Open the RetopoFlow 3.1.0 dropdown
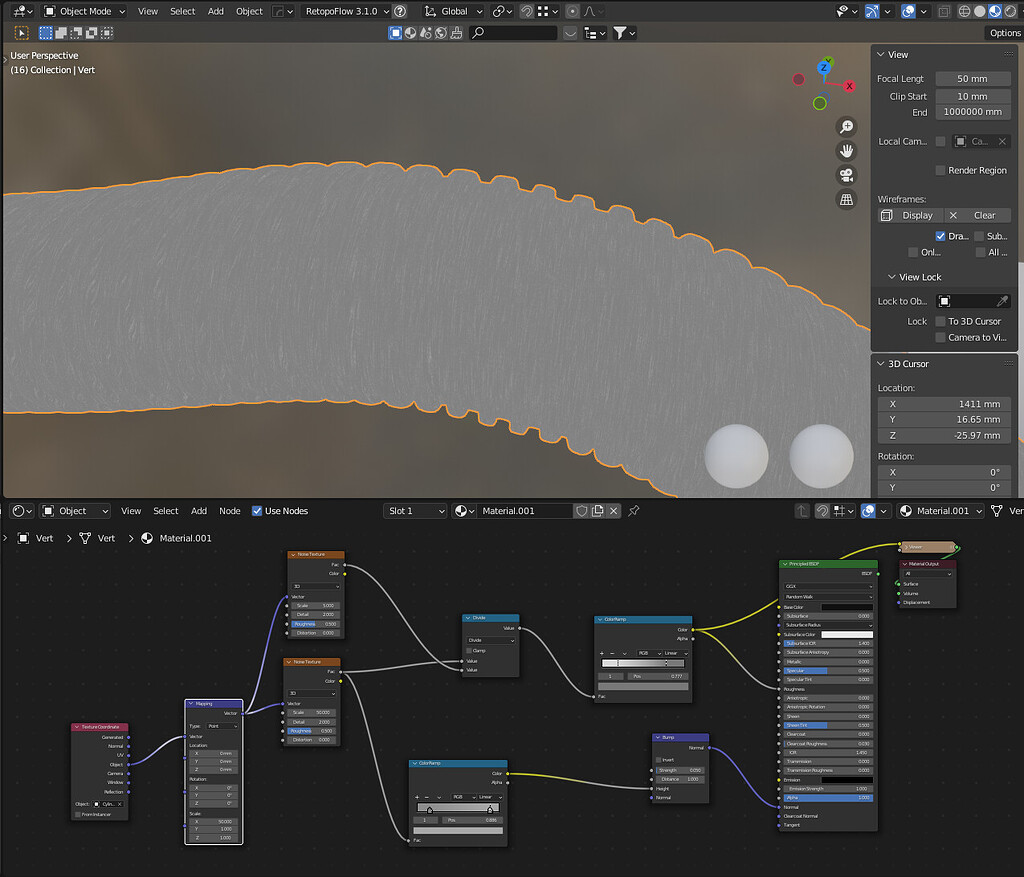The width and height of the screenshot is (1024, 877). pos(348,11)
